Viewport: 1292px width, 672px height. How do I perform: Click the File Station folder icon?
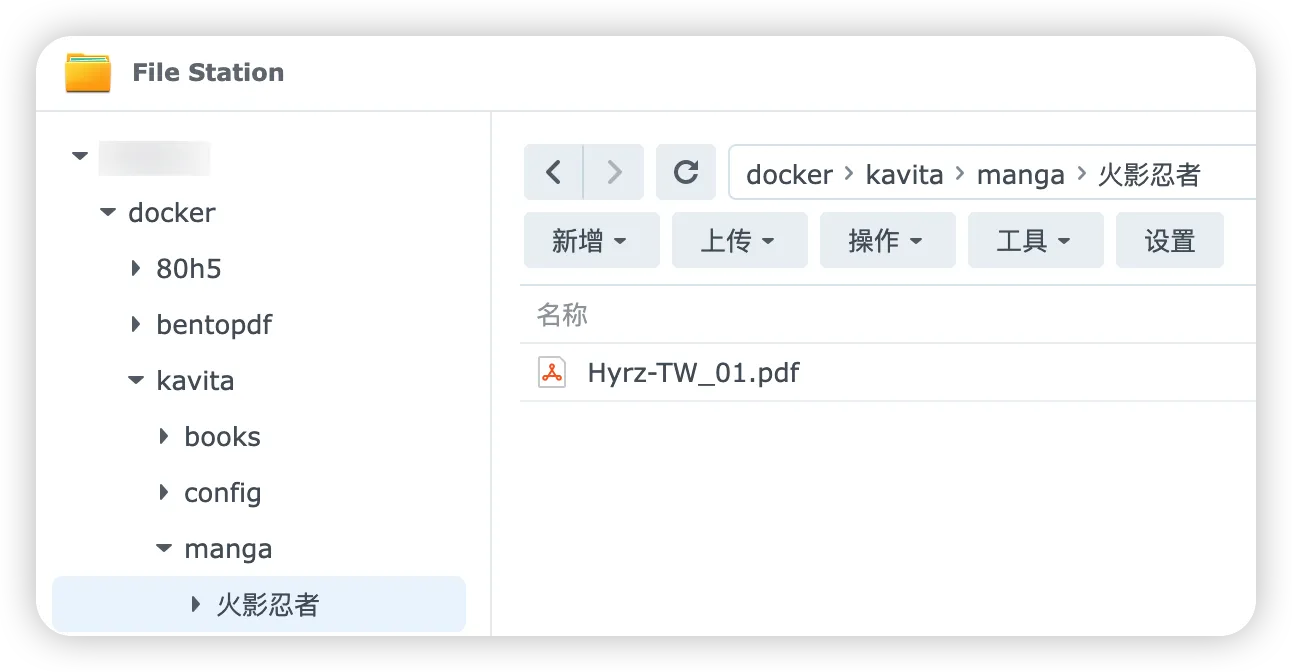(x=88, y=73)
